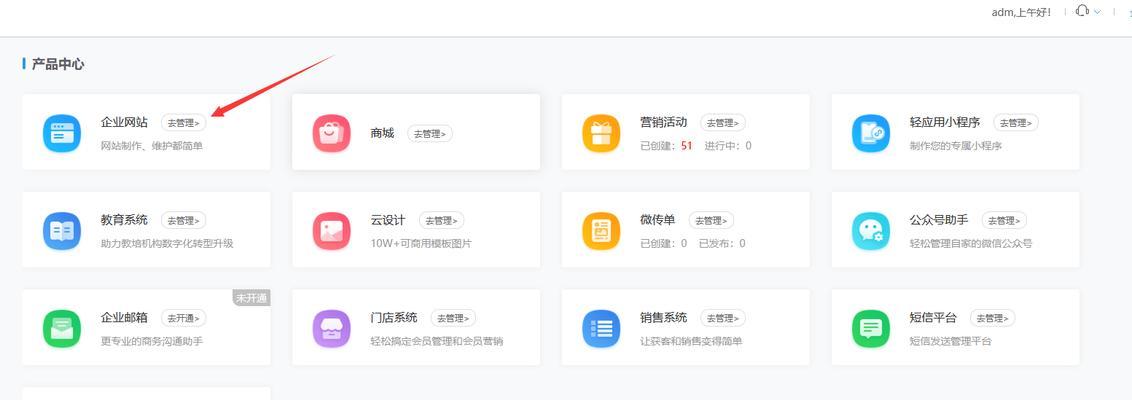Click description 轻松搞定会员管理和会员营销
This screenshot has width=1132, height=400.
pos(437,341)
